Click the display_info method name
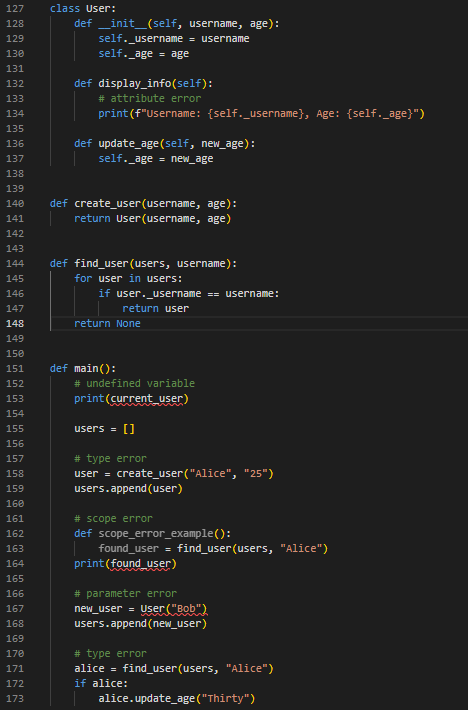 [x=134, y=84]
